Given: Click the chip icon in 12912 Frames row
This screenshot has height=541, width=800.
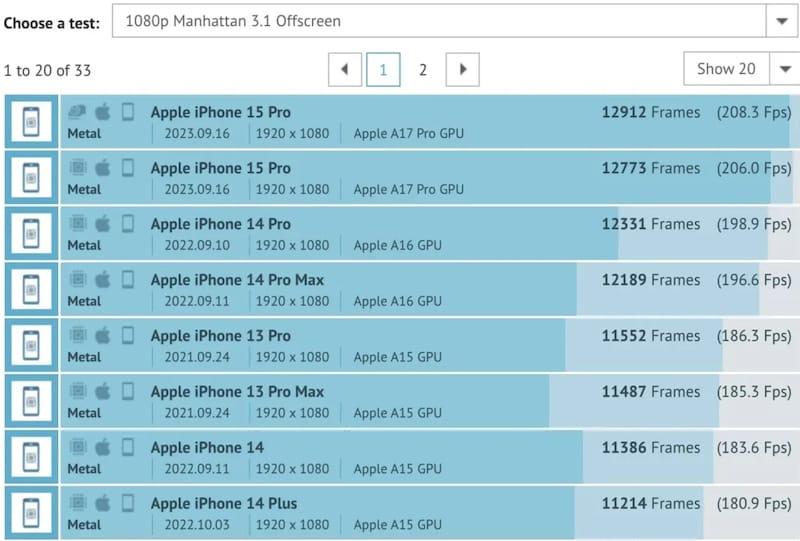Looking at the screenshot, I should pos(78,111).
